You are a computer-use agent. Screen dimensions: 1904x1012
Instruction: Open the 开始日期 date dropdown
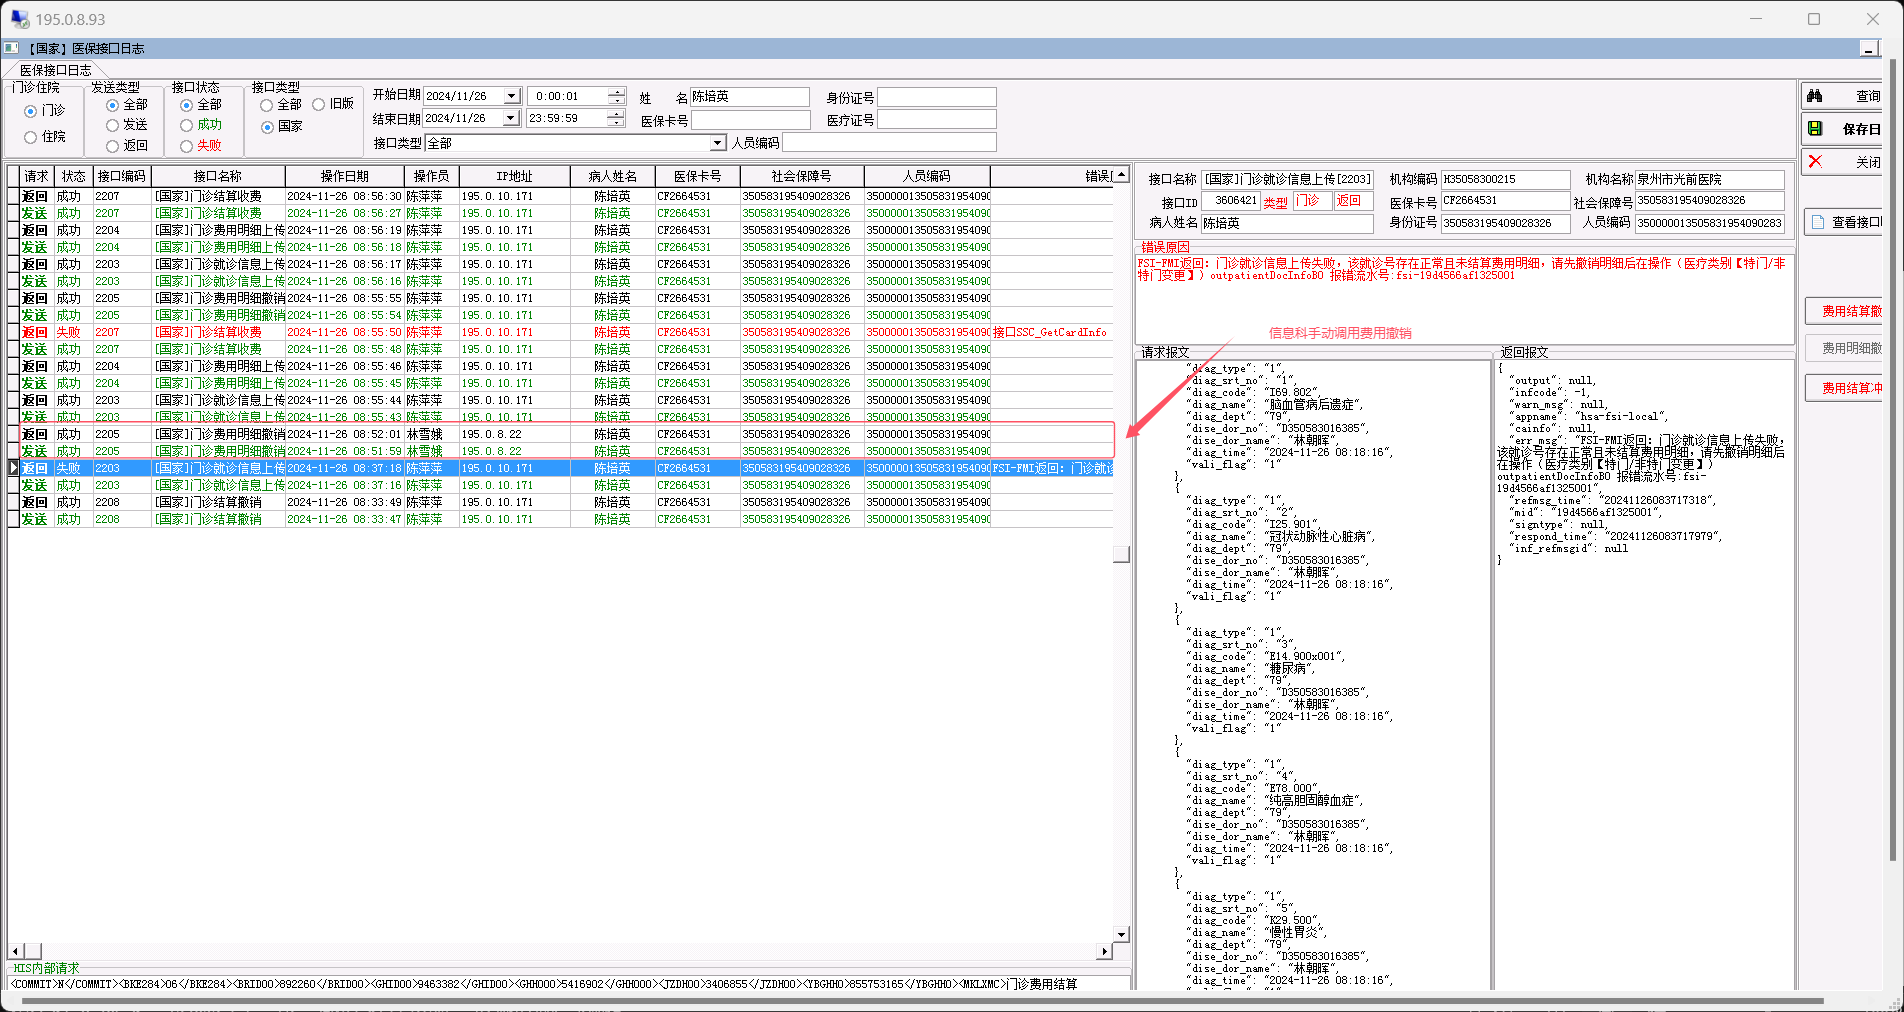coord(511,97)
